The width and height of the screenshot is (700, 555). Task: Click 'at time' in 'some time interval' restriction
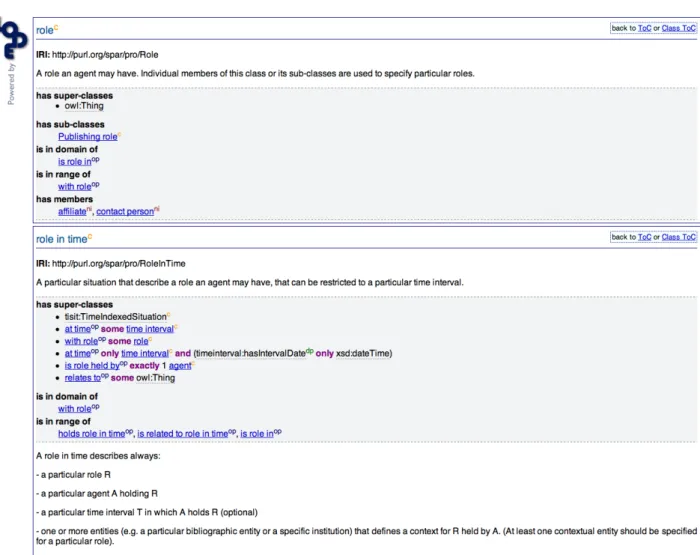click(x=78, y=329)
